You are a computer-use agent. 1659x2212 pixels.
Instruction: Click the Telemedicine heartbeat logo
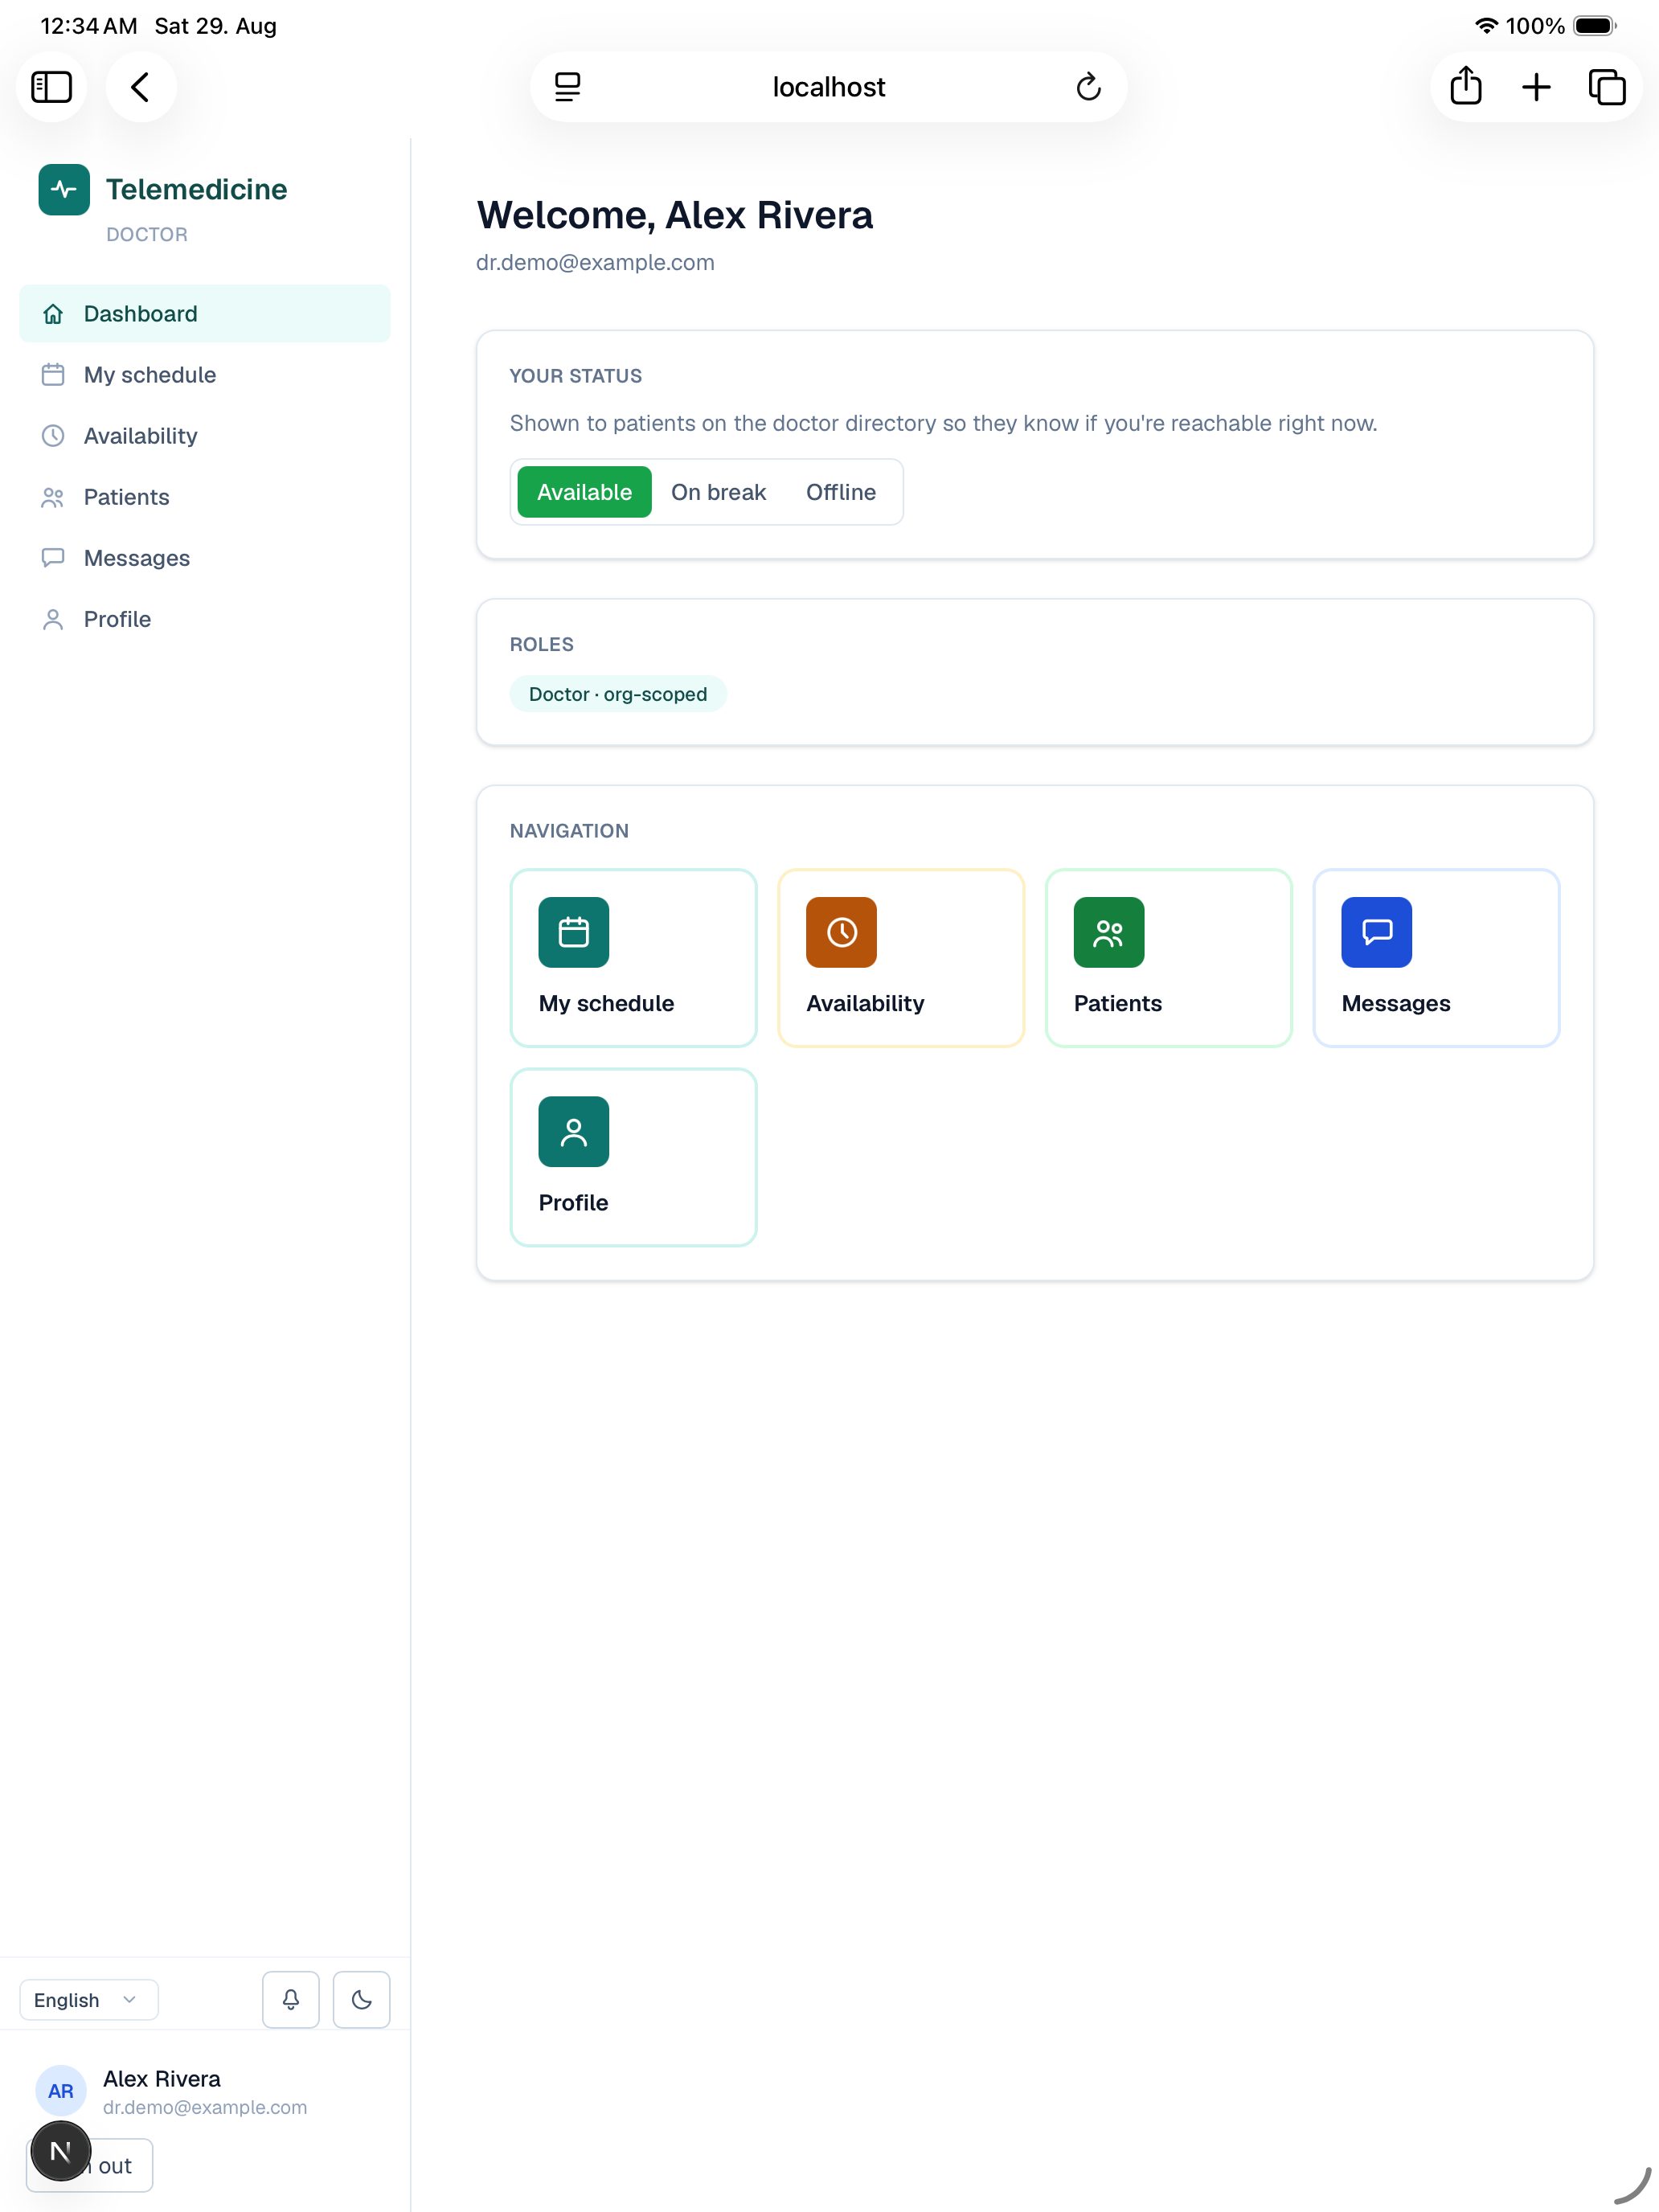click(x=64, y=189)
